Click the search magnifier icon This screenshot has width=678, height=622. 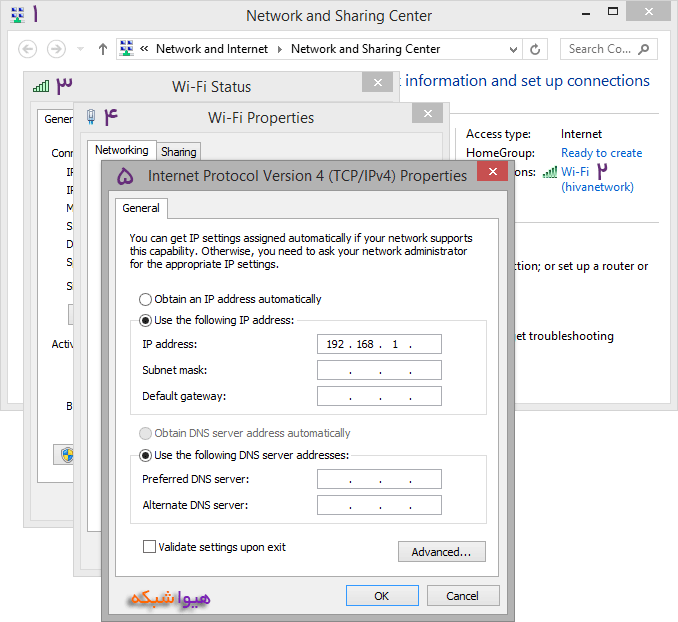(644, 49)
